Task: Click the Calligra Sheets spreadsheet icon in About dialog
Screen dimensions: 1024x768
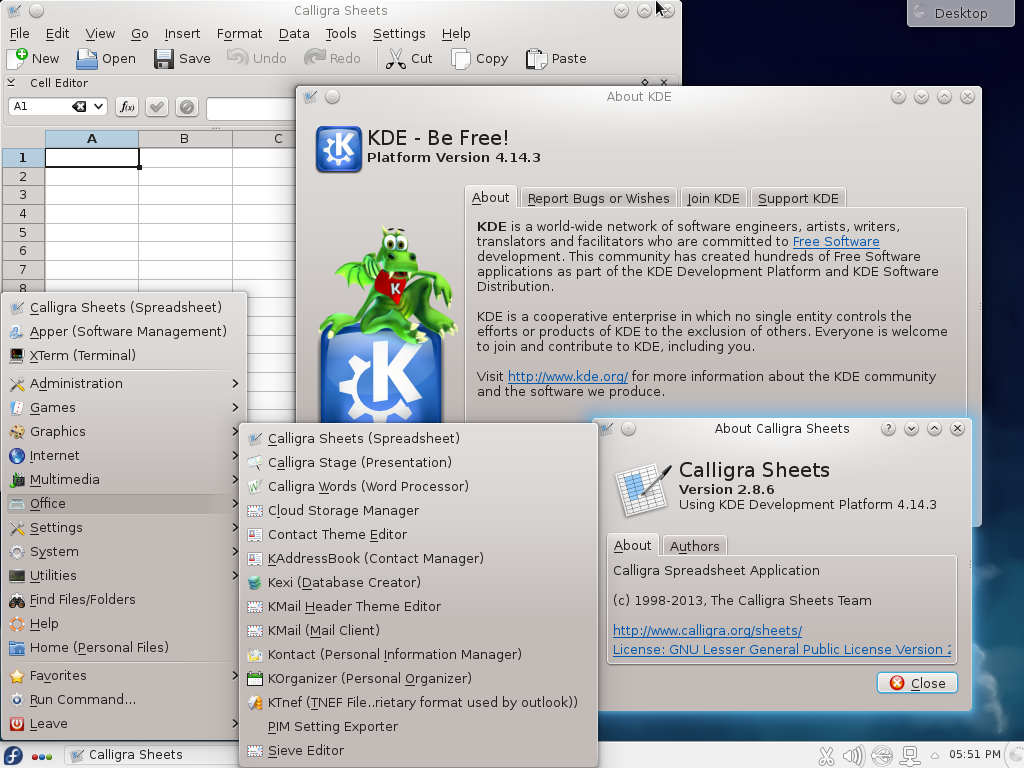Action: [x=643, y=488]
